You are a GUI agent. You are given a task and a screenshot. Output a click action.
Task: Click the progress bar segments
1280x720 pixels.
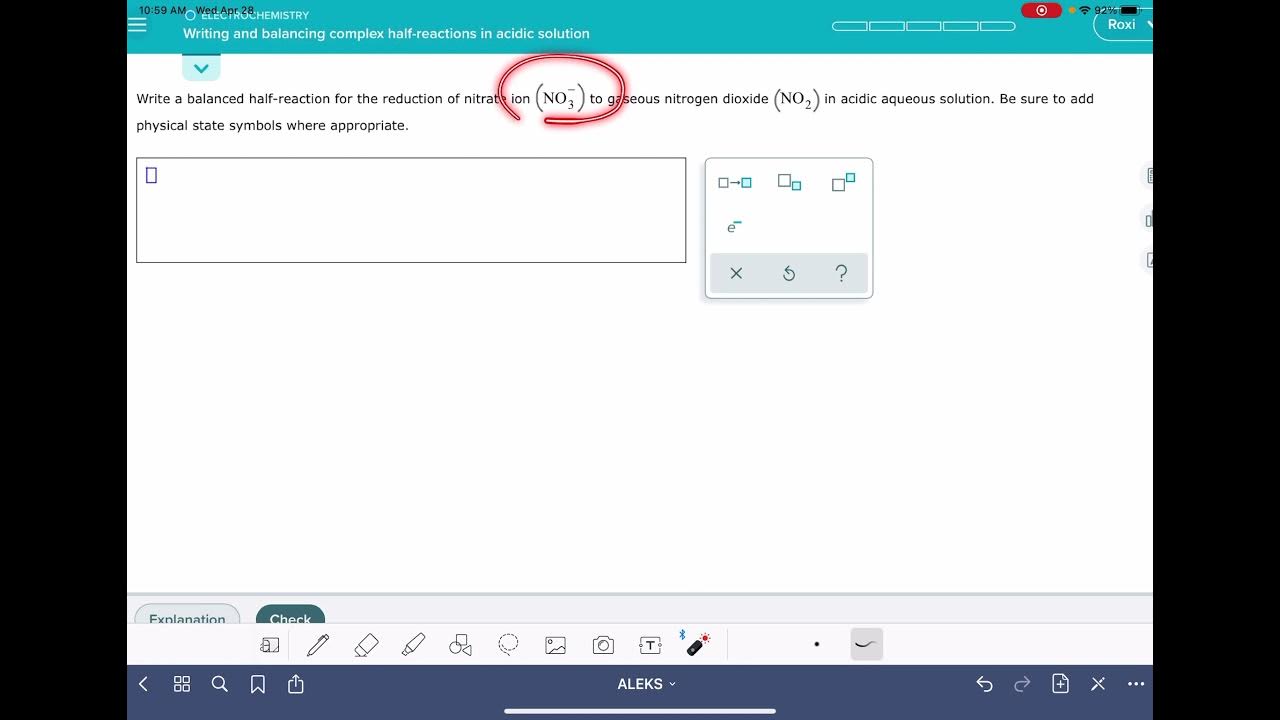924,26
